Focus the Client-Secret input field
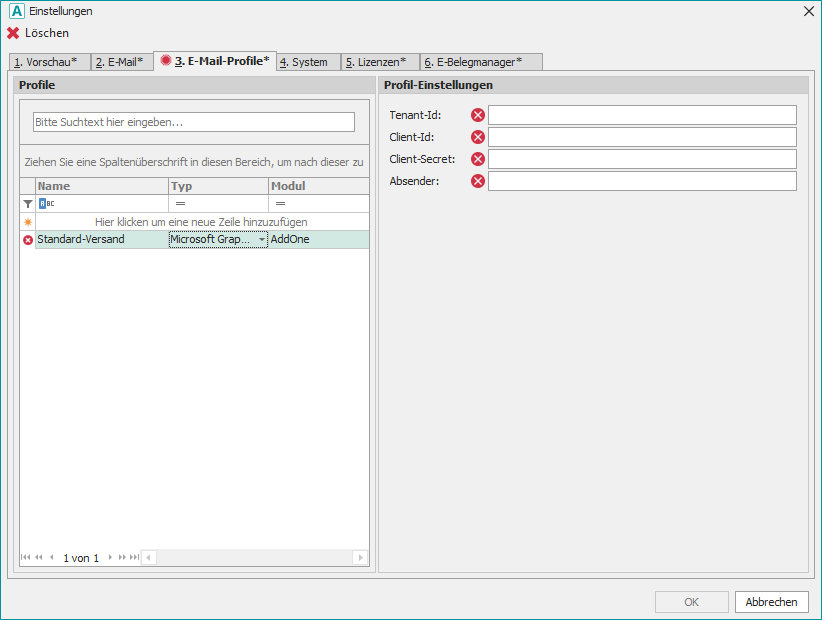Viewport: 822px width, 620px height. point(642,159)
